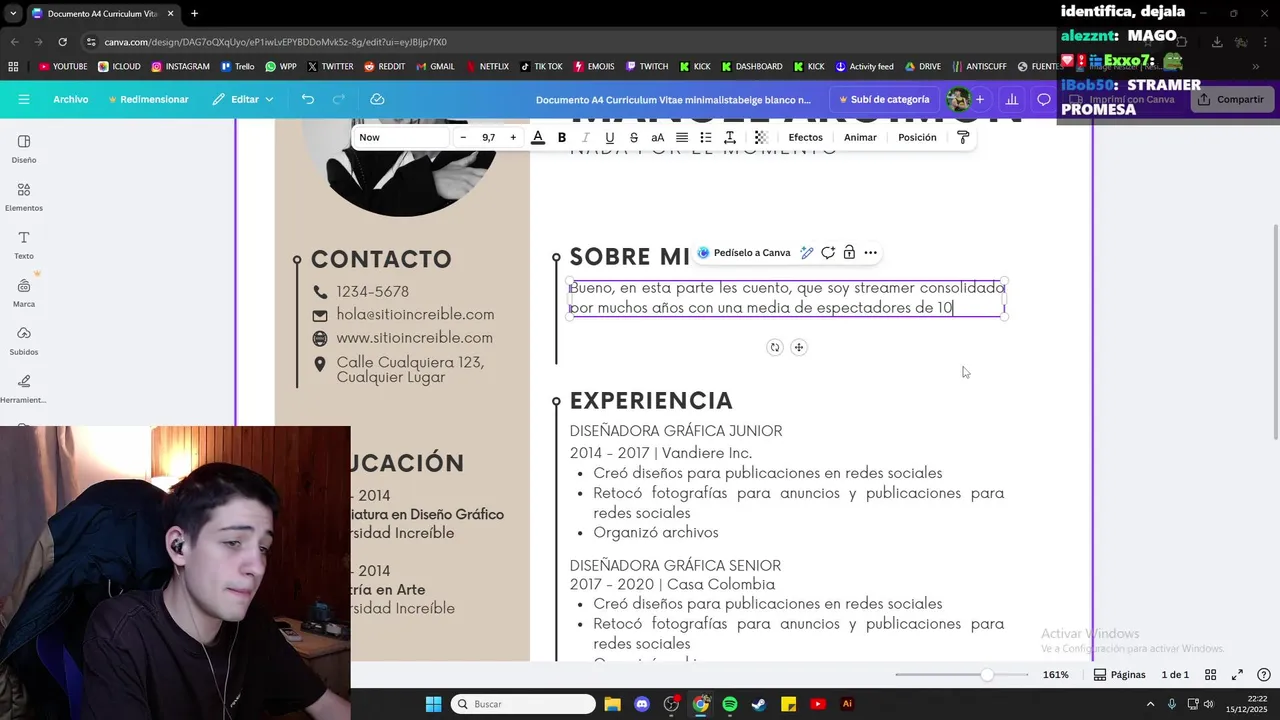The image size is (1280, 720).
Task: Change text alignment
Action: (682, 137)
